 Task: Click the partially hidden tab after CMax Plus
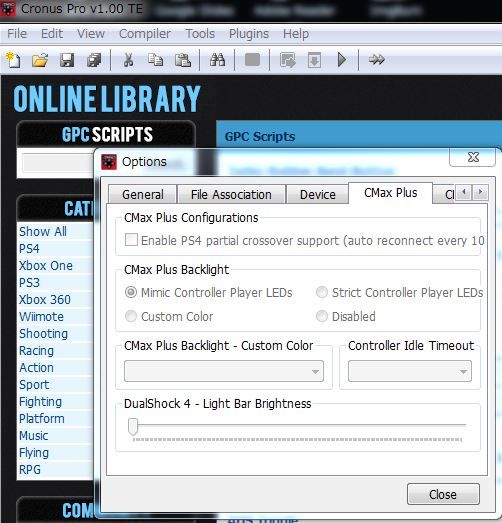444,194
